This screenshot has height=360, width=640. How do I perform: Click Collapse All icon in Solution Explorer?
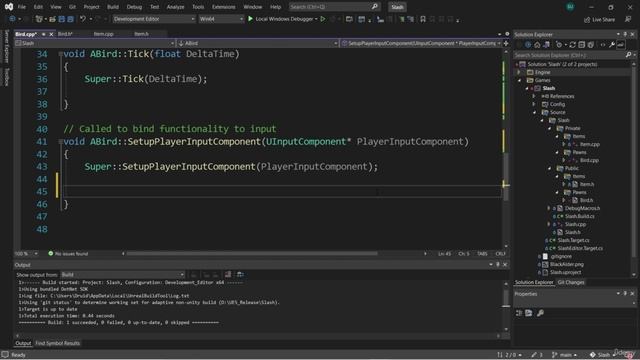pos(582,45)
